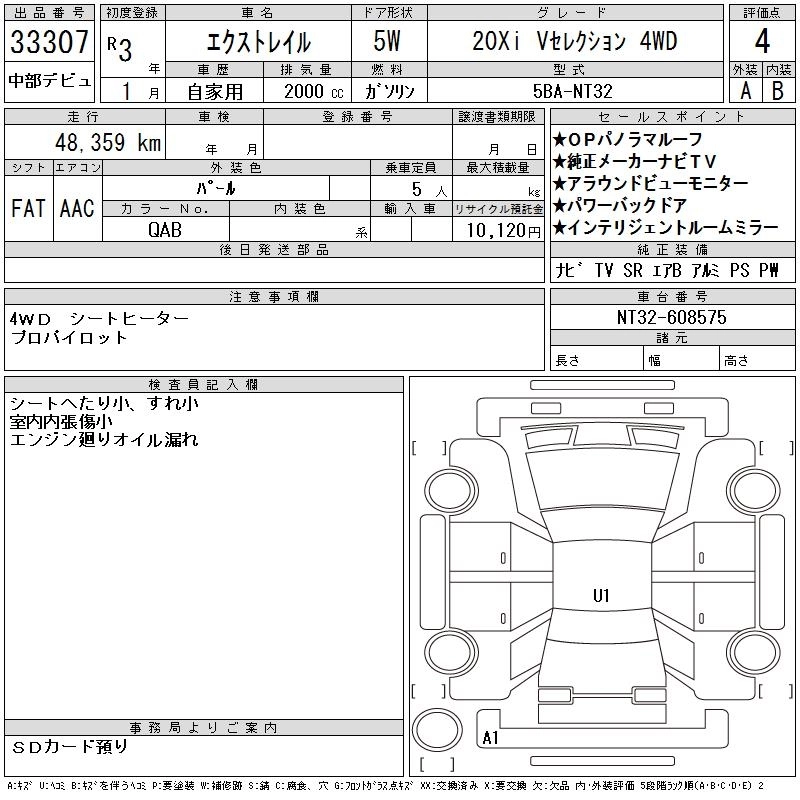Click the A1 scratch mark on car diagram
The width and height of the screenshot is (800, 800).
coord(491,738)
